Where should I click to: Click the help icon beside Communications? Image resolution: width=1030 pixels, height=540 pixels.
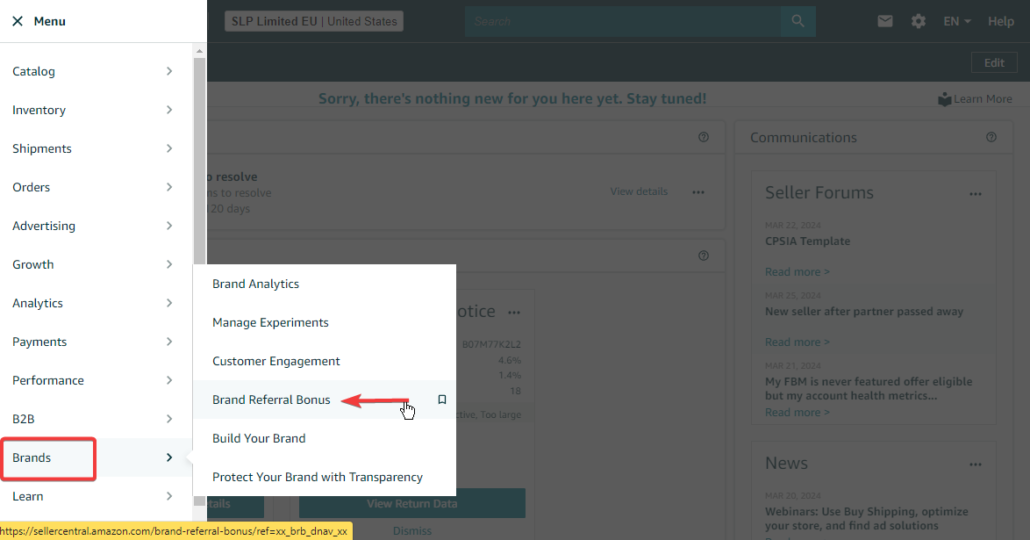(x=991, y=137)
